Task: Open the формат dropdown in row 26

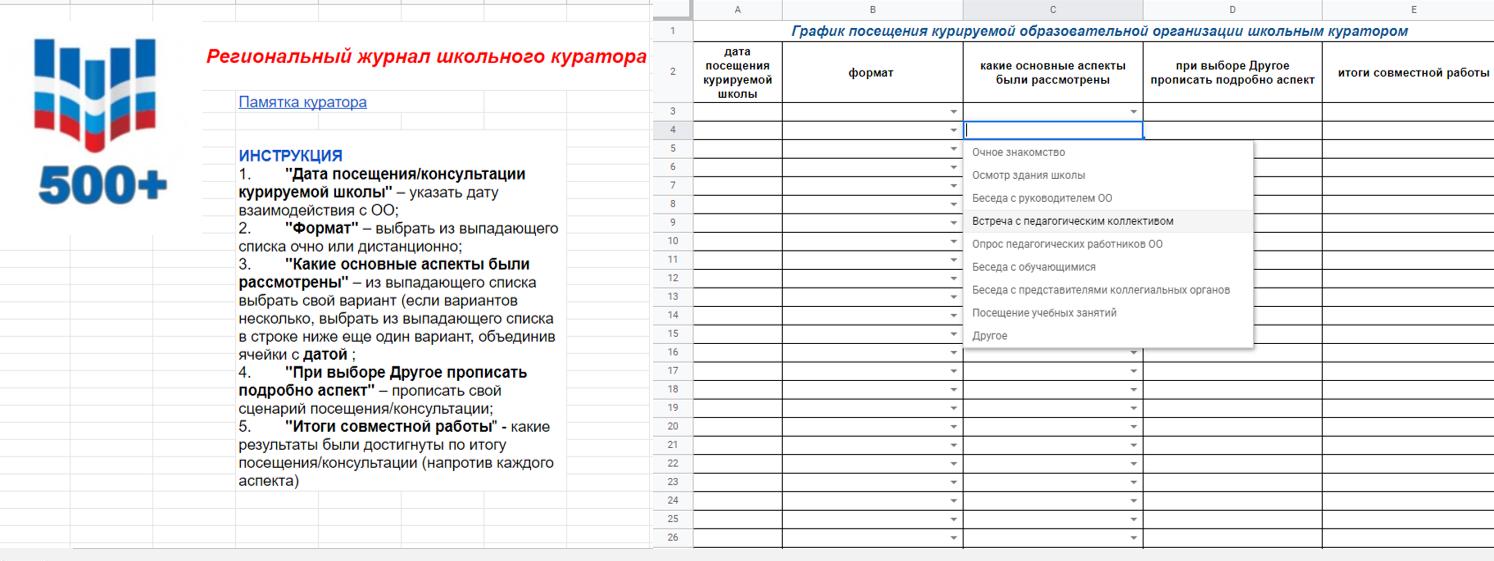Action: [953, 537]
